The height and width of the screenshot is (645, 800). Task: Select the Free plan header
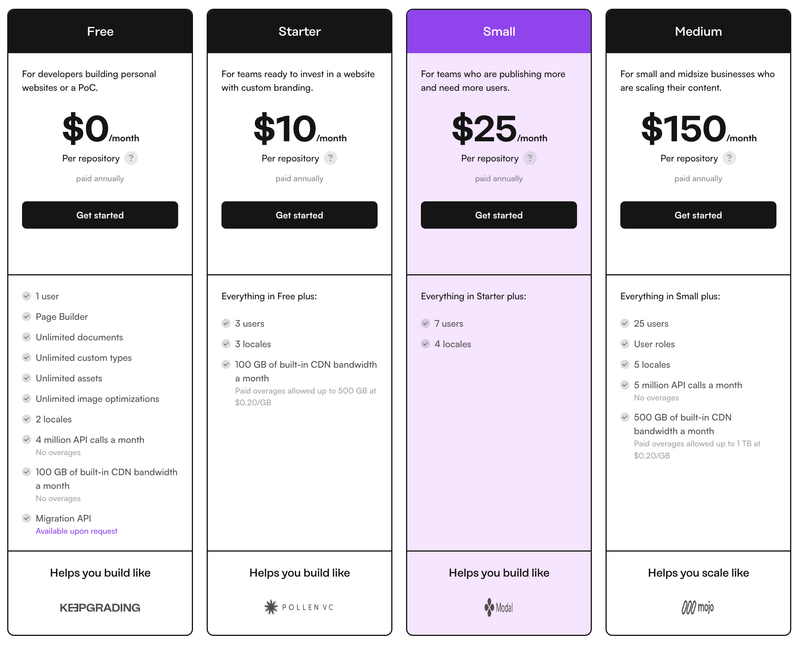click(100, 31)
